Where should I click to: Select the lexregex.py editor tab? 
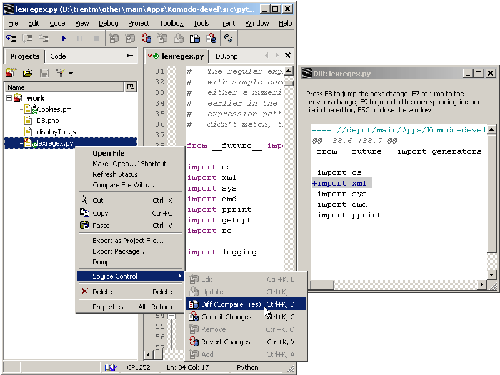point(177,56)
